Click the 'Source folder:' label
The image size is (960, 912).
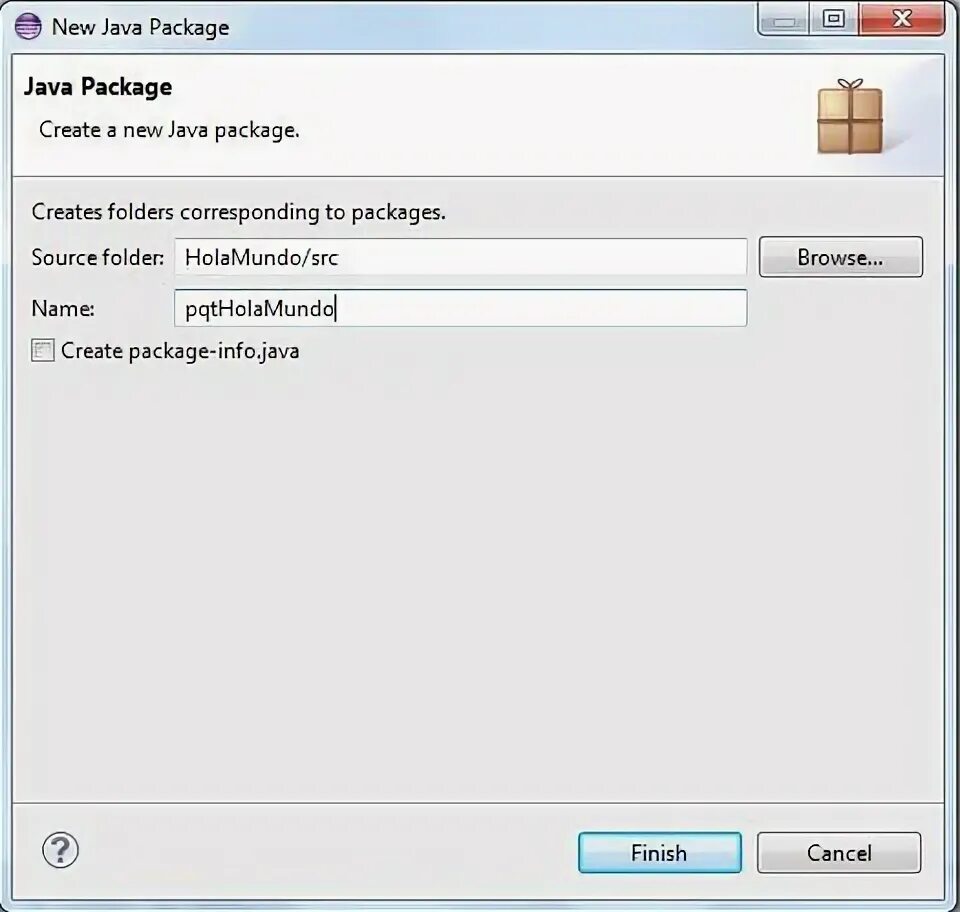[x=98, y=258]
